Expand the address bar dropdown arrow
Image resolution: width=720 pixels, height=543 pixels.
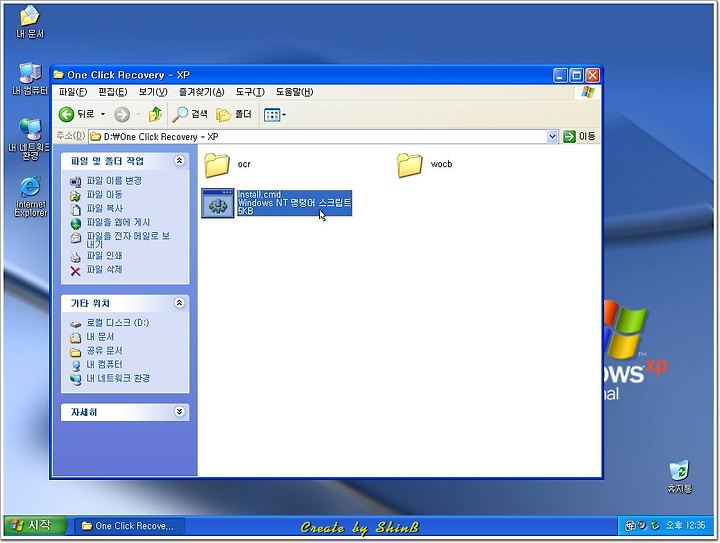pyautogui.click(x=552, y=136)
